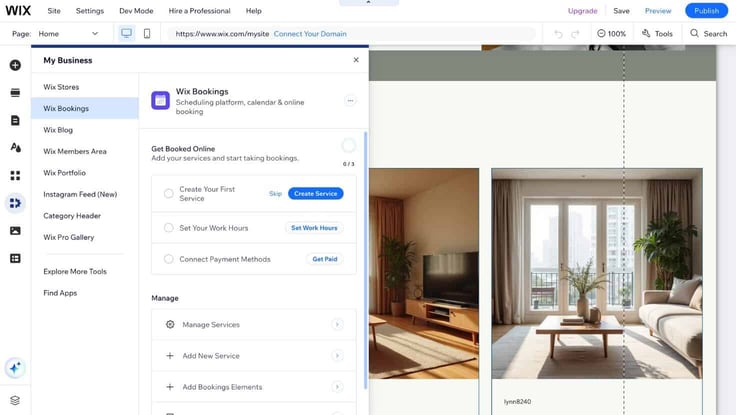Screen dimensions: 736x415
Task: Tick the Set Your Work Hours circle
Action: pos(169,228)
